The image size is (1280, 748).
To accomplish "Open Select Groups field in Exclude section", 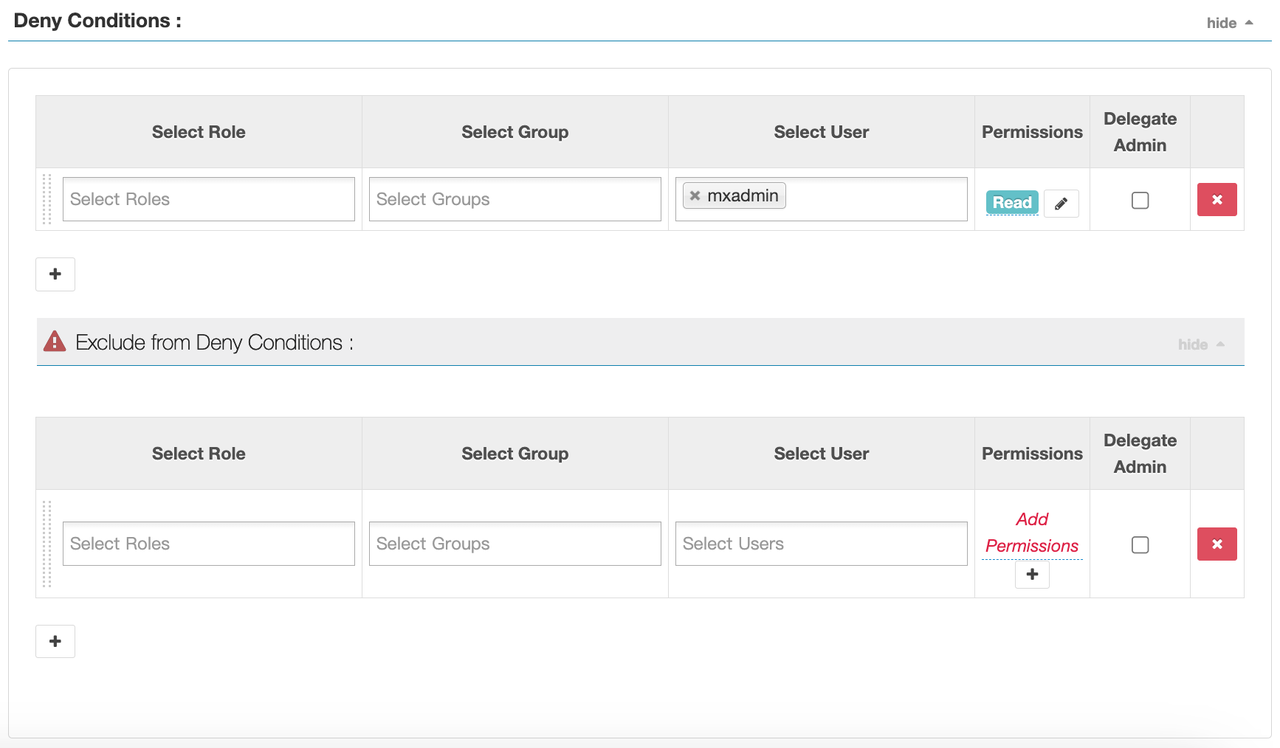I will (515, 544).
